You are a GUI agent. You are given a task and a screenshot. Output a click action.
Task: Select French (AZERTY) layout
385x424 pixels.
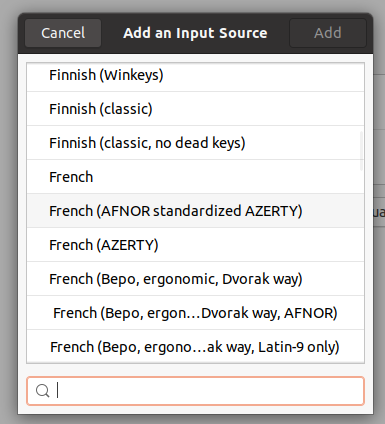click(x=195, y=245)
